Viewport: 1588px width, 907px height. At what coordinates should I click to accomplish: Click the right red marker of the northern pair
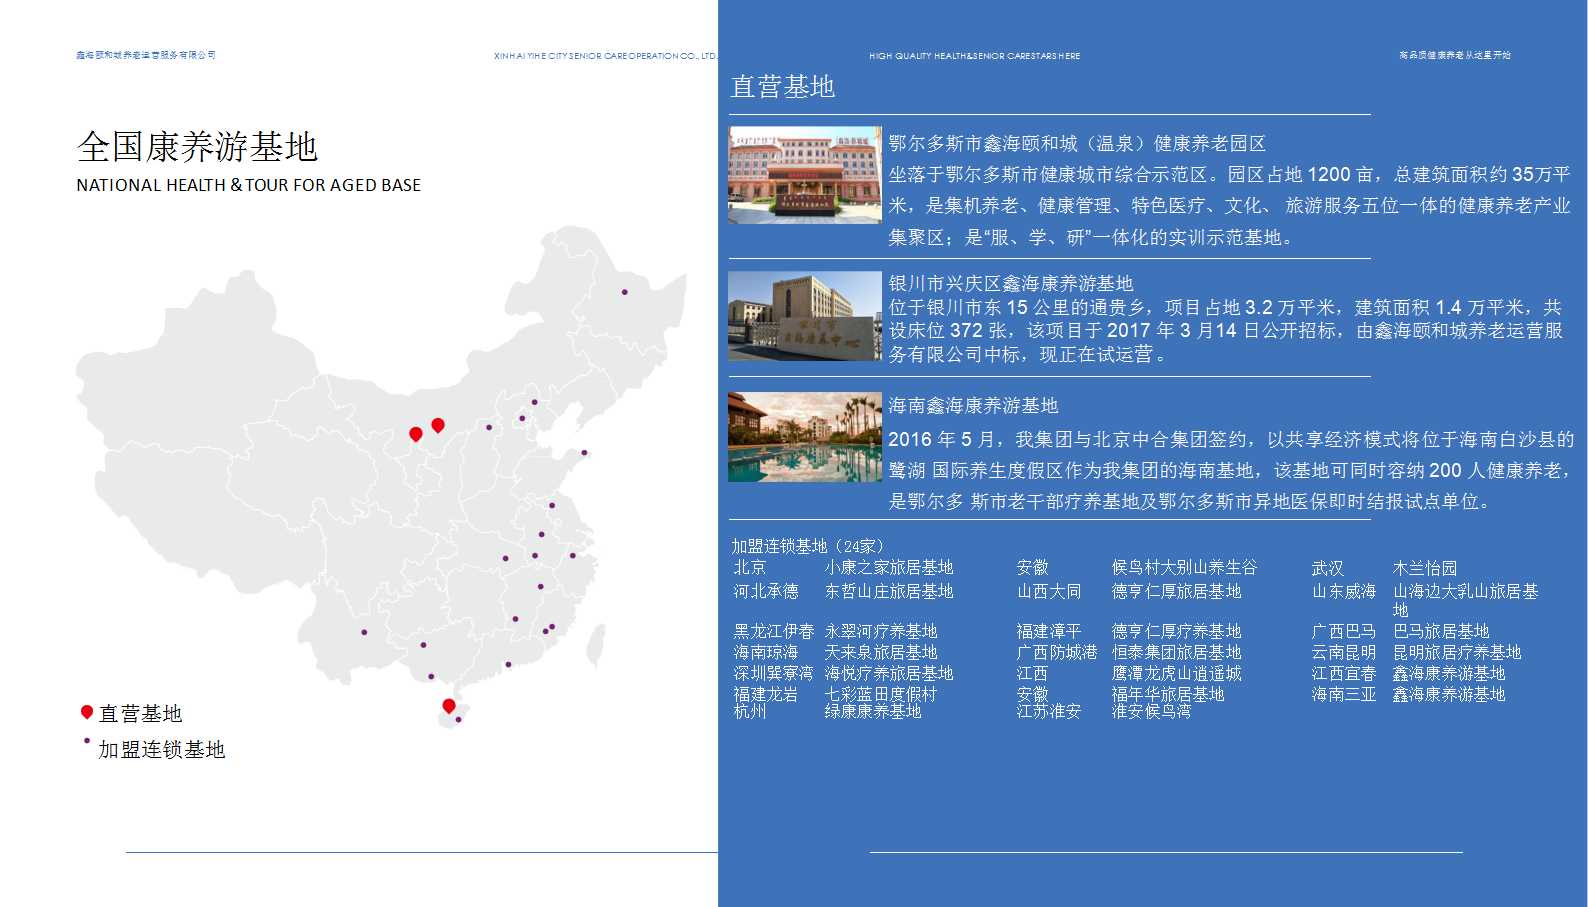coord(438,425)
